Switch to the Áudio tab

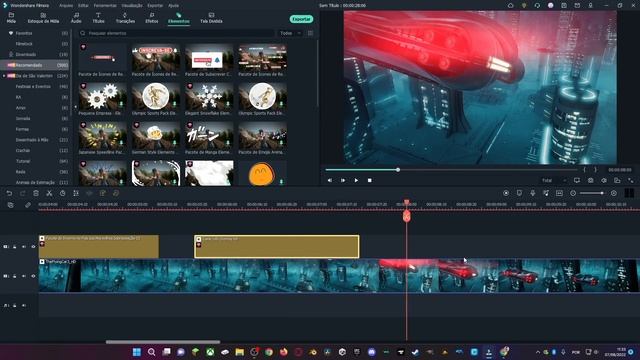pos(76,18)
